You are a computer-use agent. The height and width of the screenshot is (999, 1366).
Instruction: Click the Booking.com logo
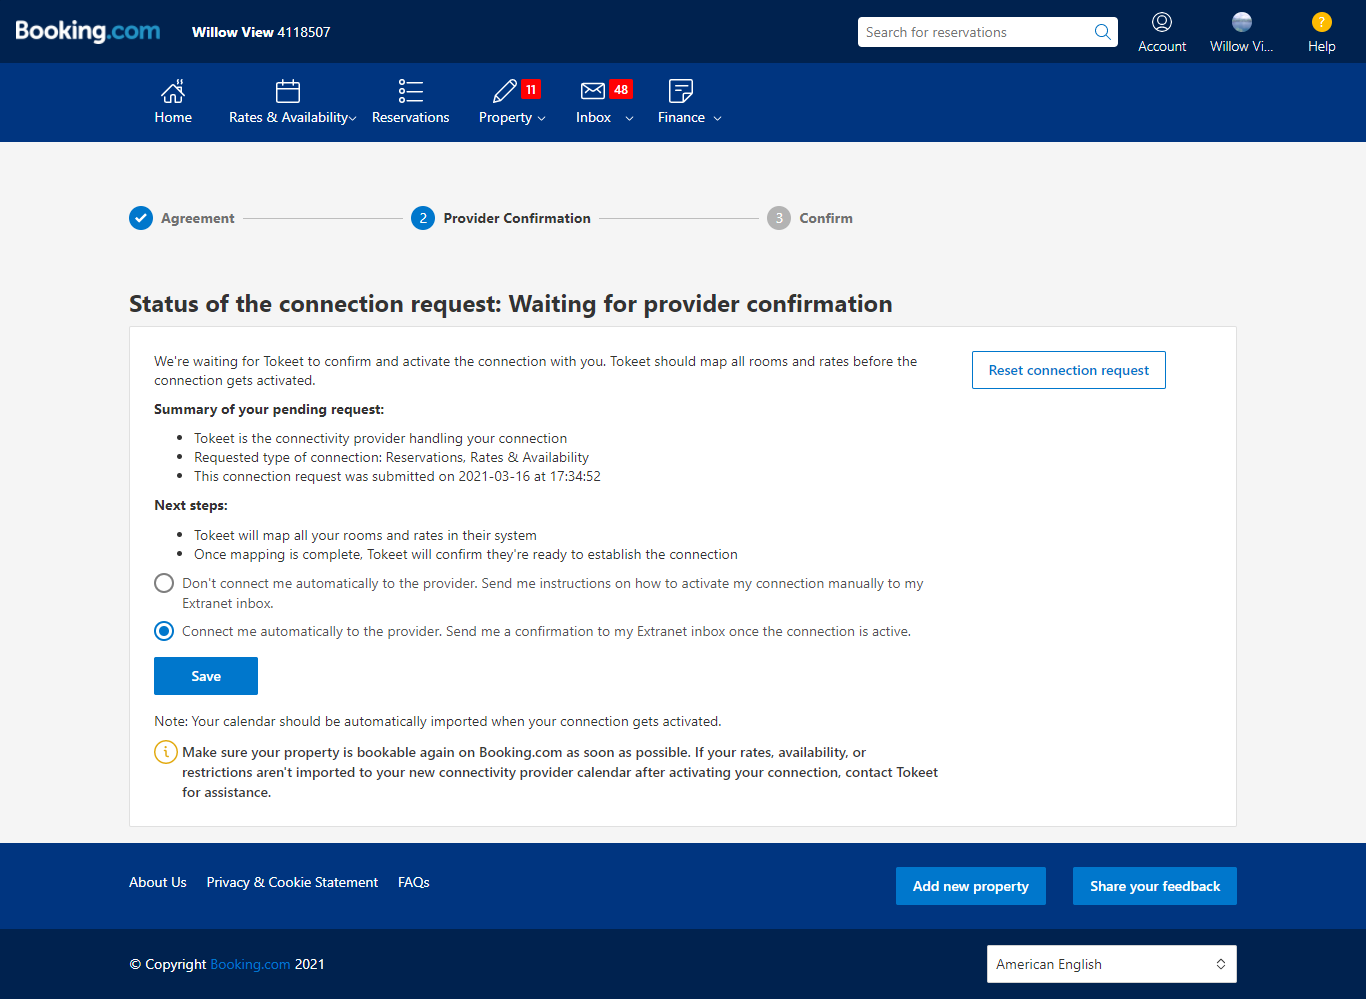point(88,31)
